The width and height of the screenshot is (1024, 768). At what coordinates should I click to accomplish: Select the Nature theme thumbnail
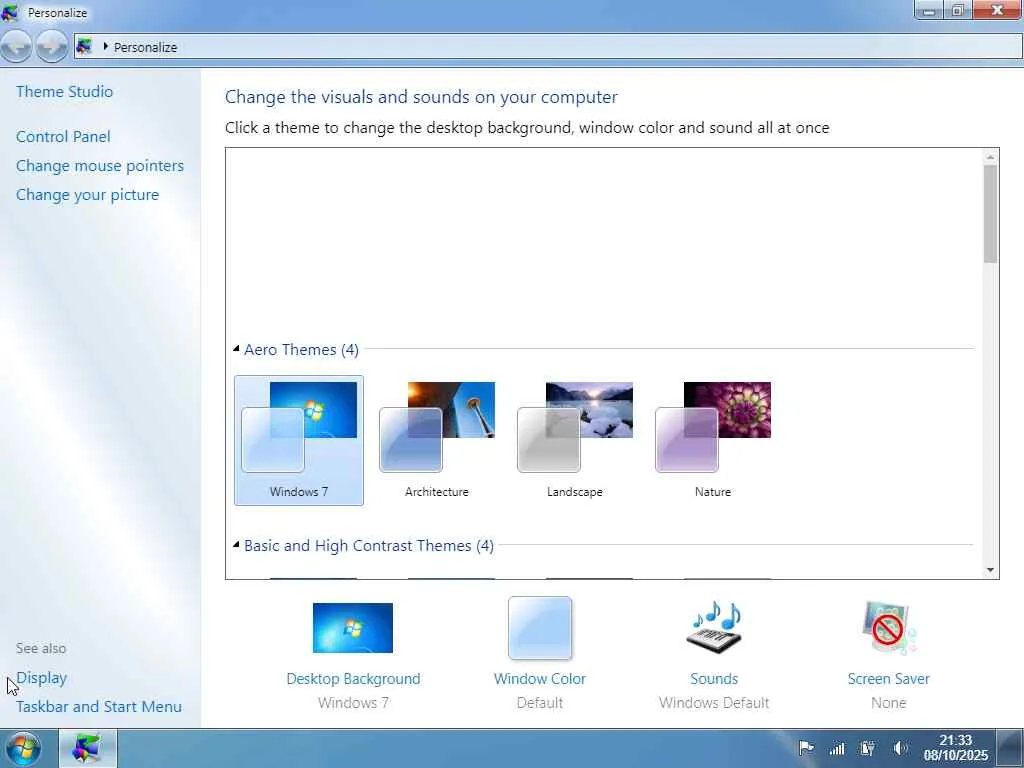[713, 427]
